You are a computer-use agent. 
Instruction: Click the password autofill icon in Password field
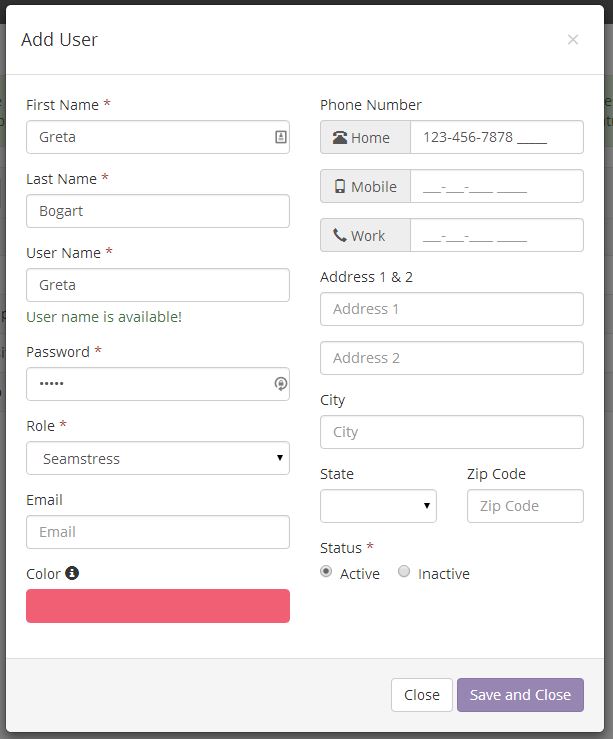[x=280, y=384]
